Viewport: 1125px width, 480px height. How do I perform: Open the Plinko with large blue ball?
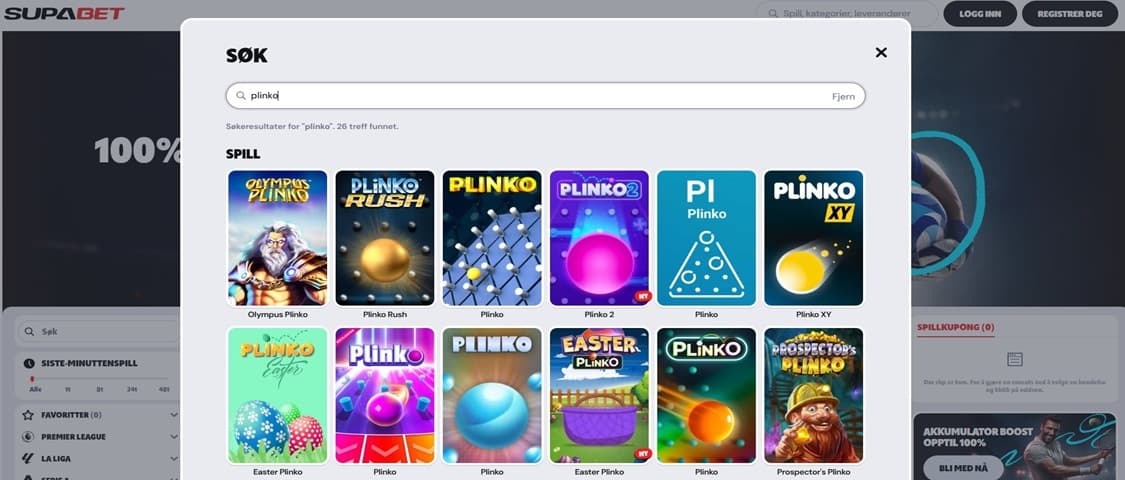[491, 396]
